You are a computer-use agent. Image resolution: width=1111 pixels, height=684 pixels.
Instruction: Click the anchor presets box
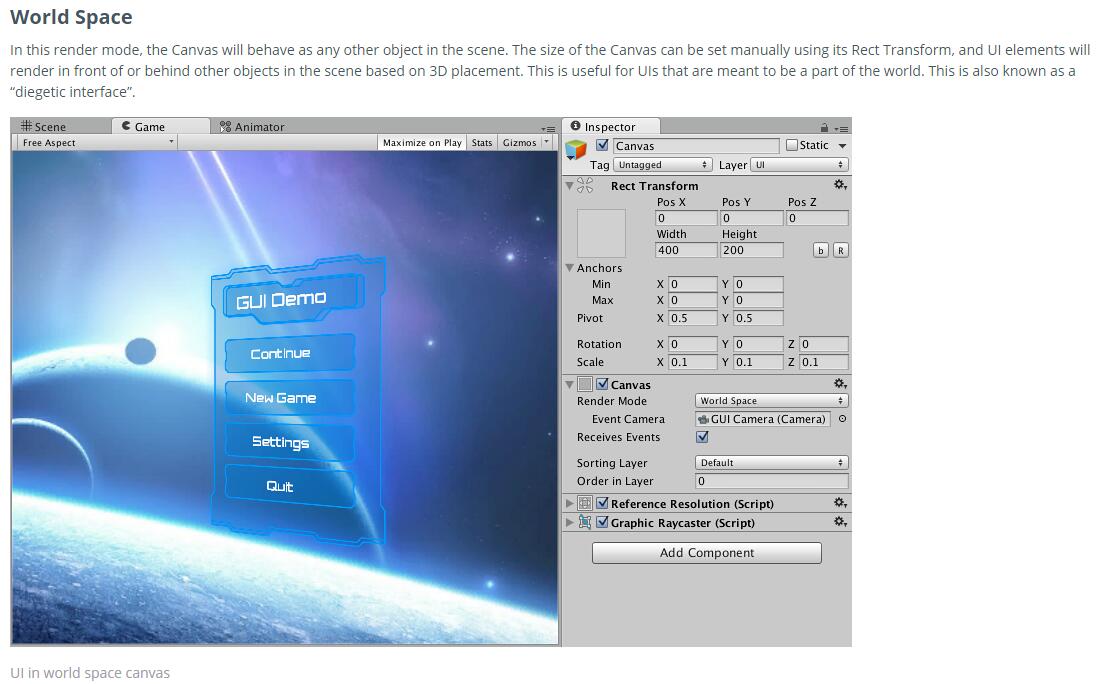(x=601, y=232)
